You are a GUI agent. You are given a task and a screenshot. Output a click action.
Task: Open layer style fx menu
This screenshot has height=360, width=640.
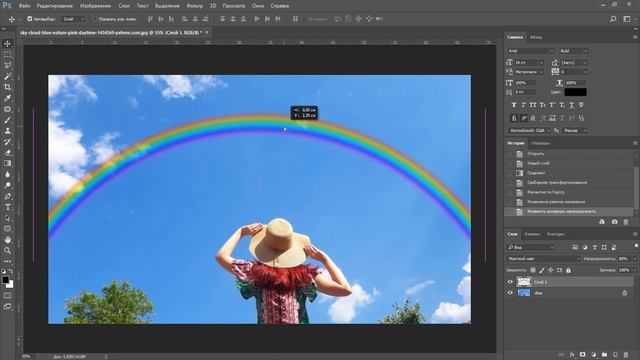pos(572,355)
